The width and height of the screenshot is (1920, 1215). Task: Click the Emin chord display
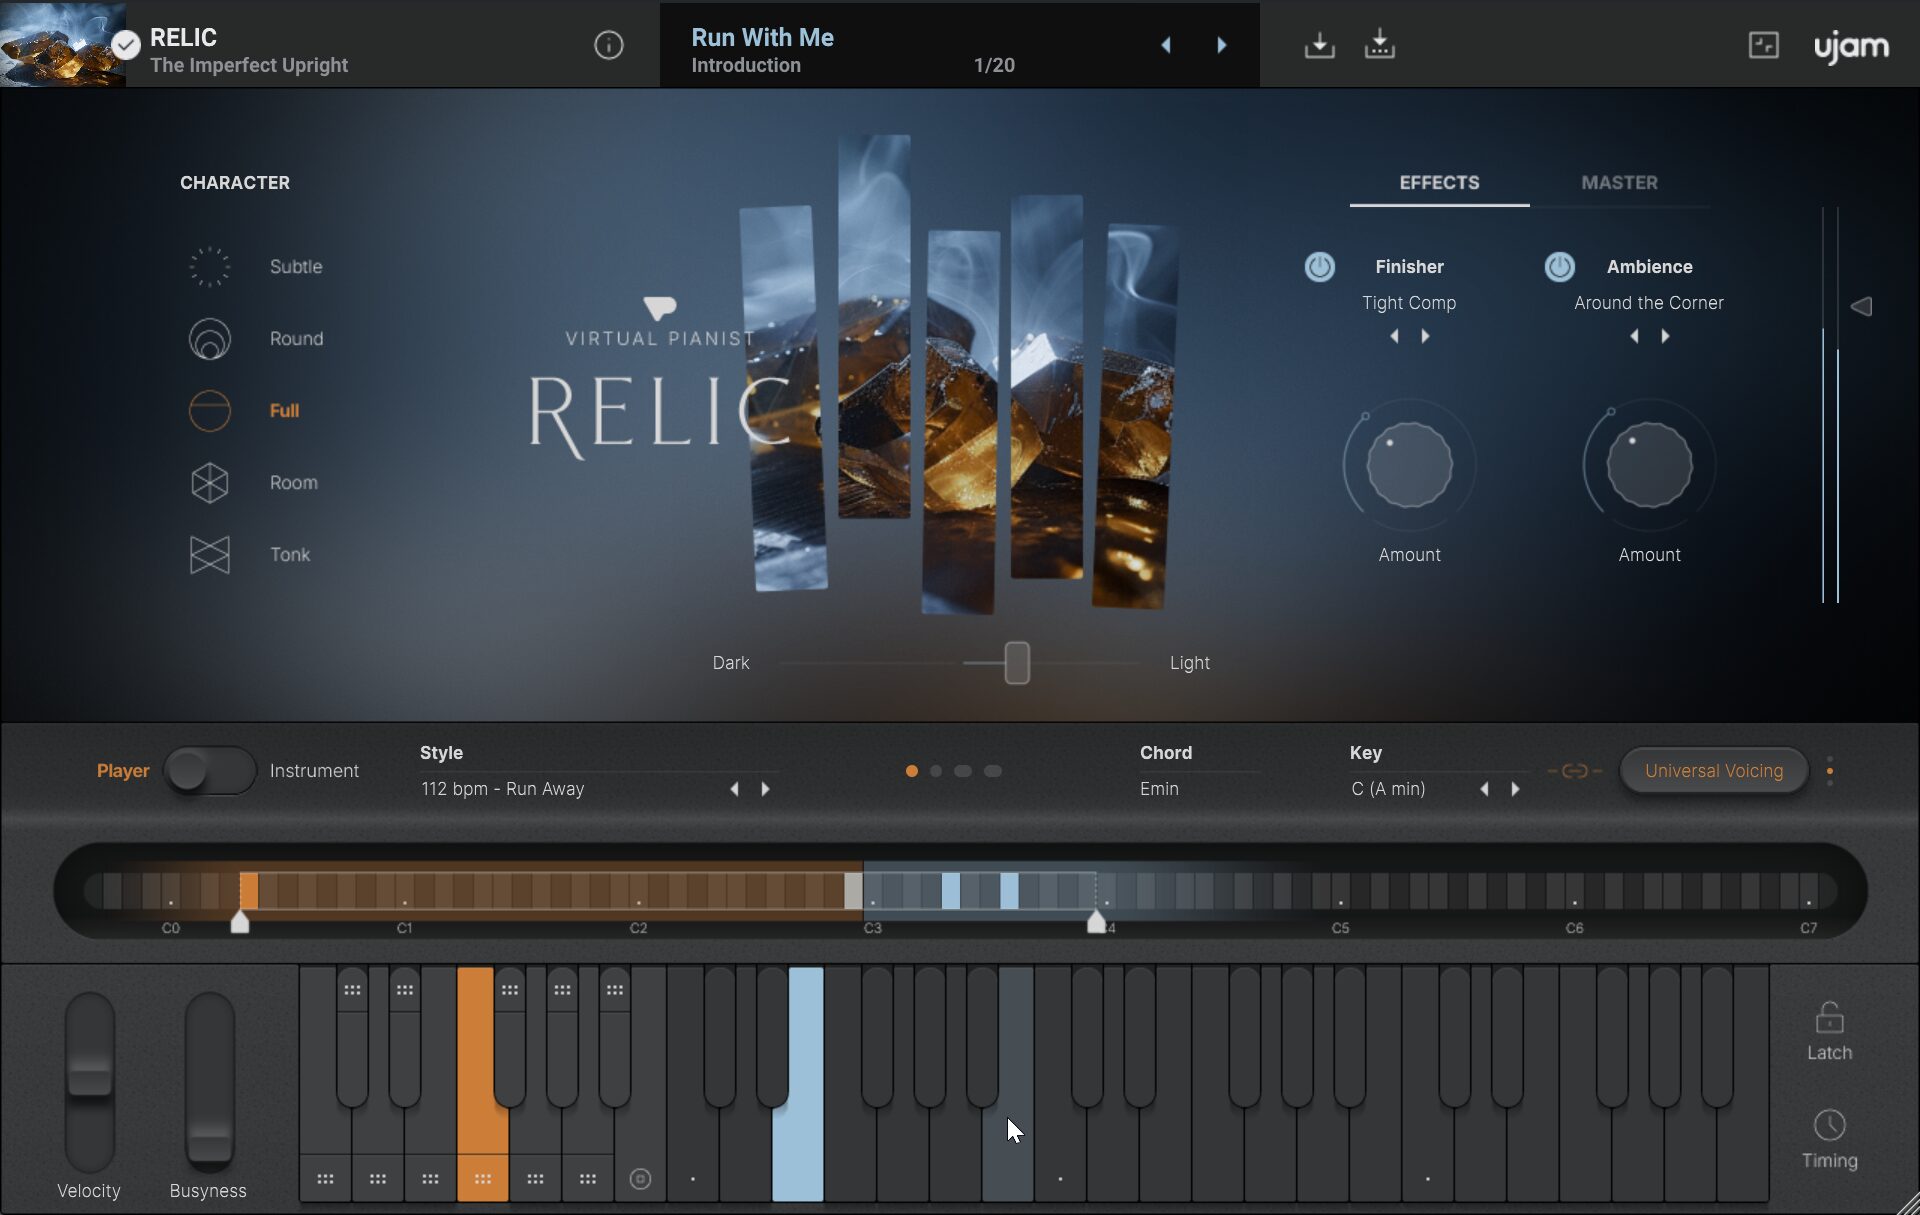[x=1159, y=789]
